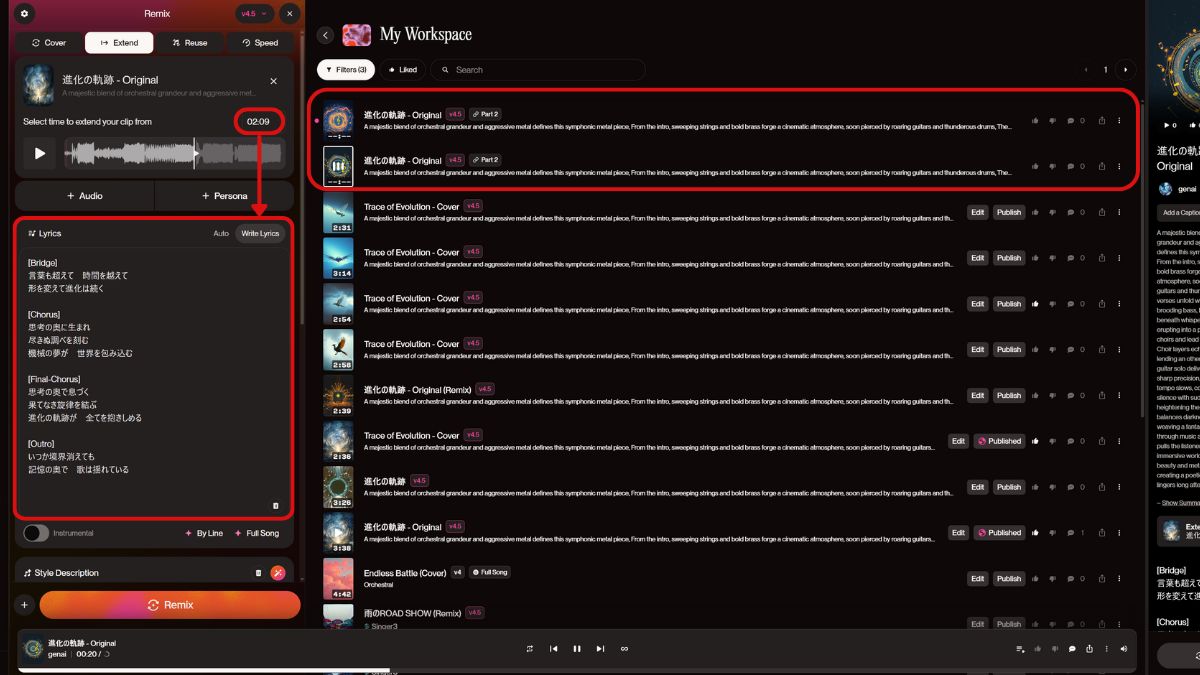The height and width of the screenshot is (675, 1200).
Task: Delete the lyrics with the trash icon
Action: (x=276, y=506)
